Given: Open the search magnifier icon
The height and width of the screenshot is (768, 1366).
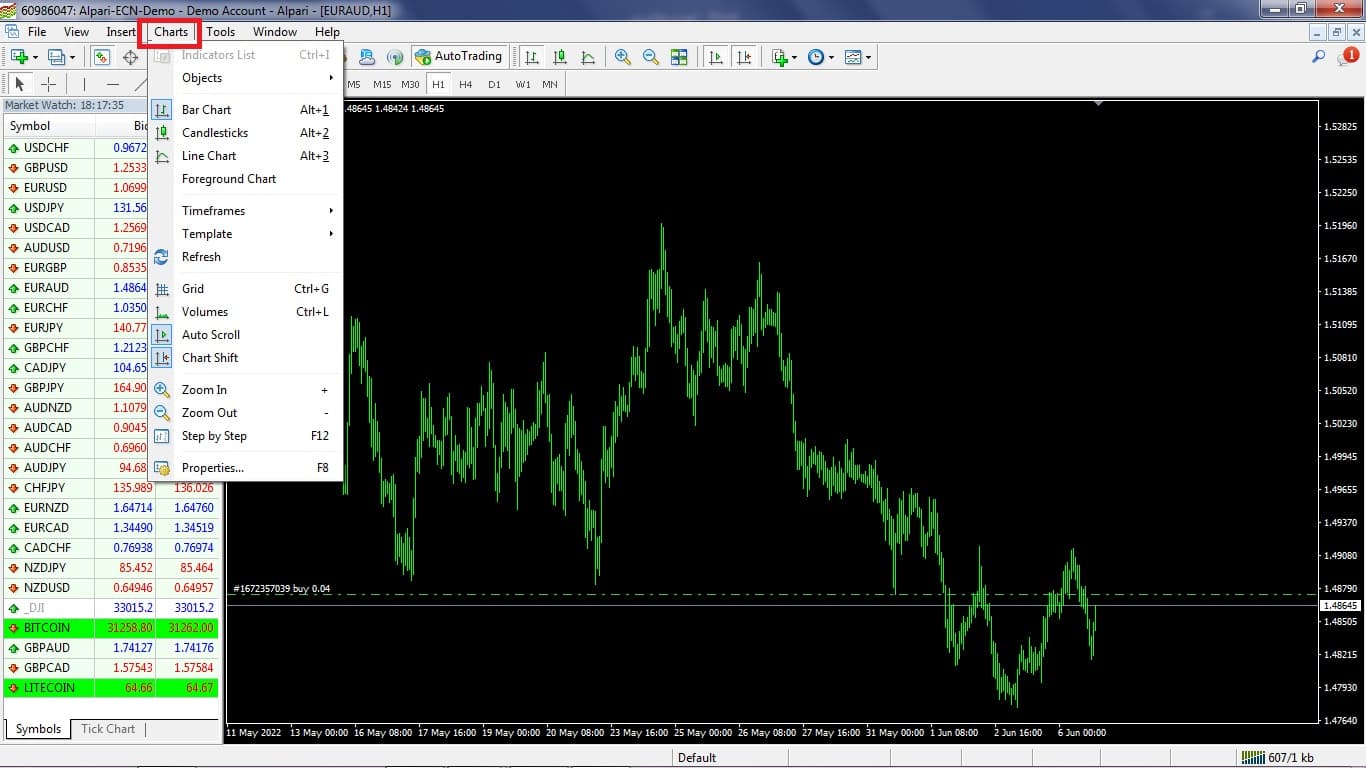Looking at the screenshot, I should coord(1319,57).
